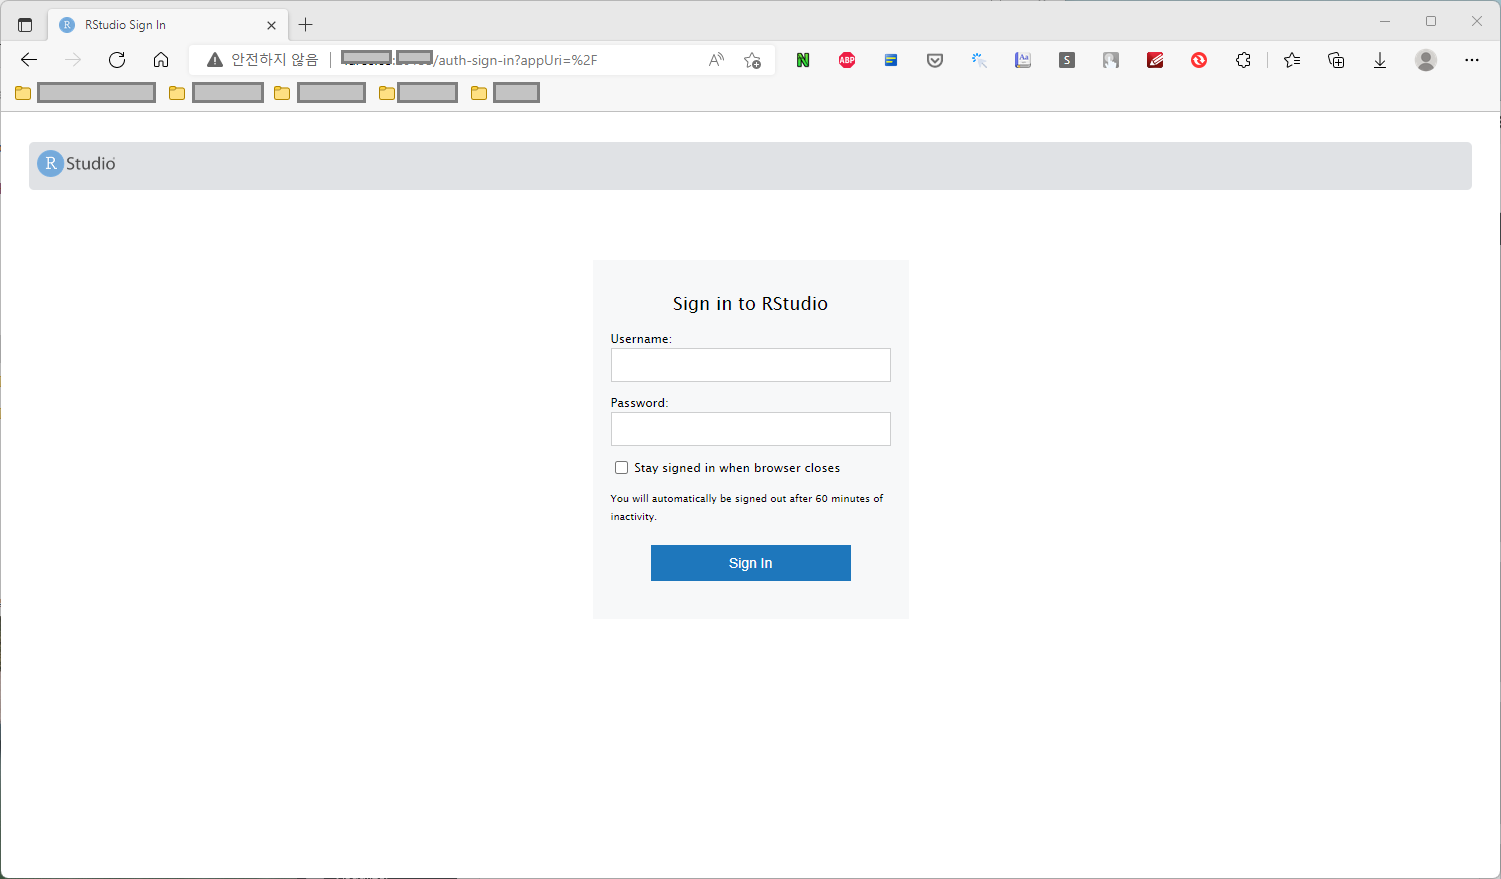
Task: Open the gray S extension
Action: [1067, 60]
